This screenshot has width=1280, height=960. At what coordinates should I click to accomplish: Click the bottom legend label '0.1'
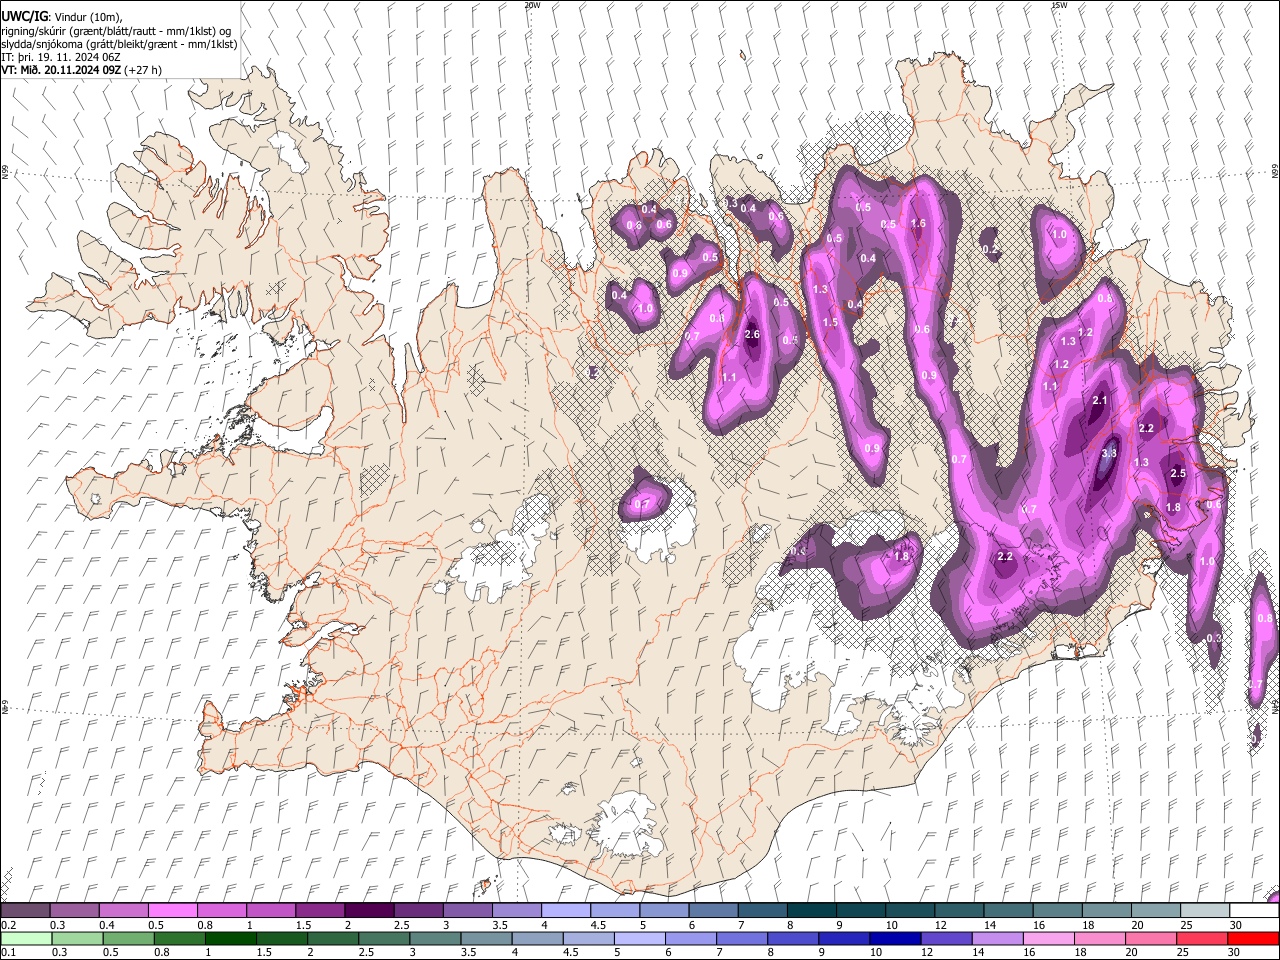pos(9,952)
